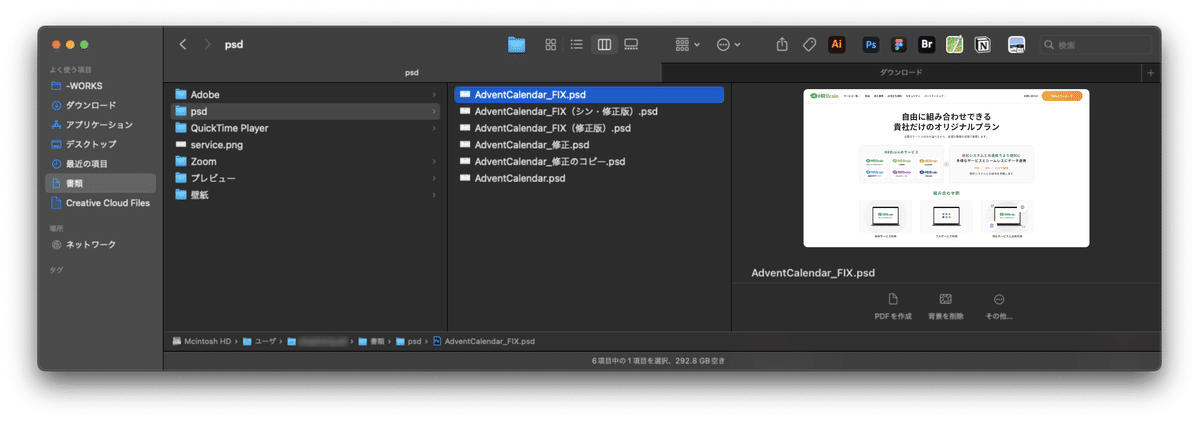Click the blue folder icon in toolbar
1200x422 pixels.
pyautogui.click(x=516, y=44)
